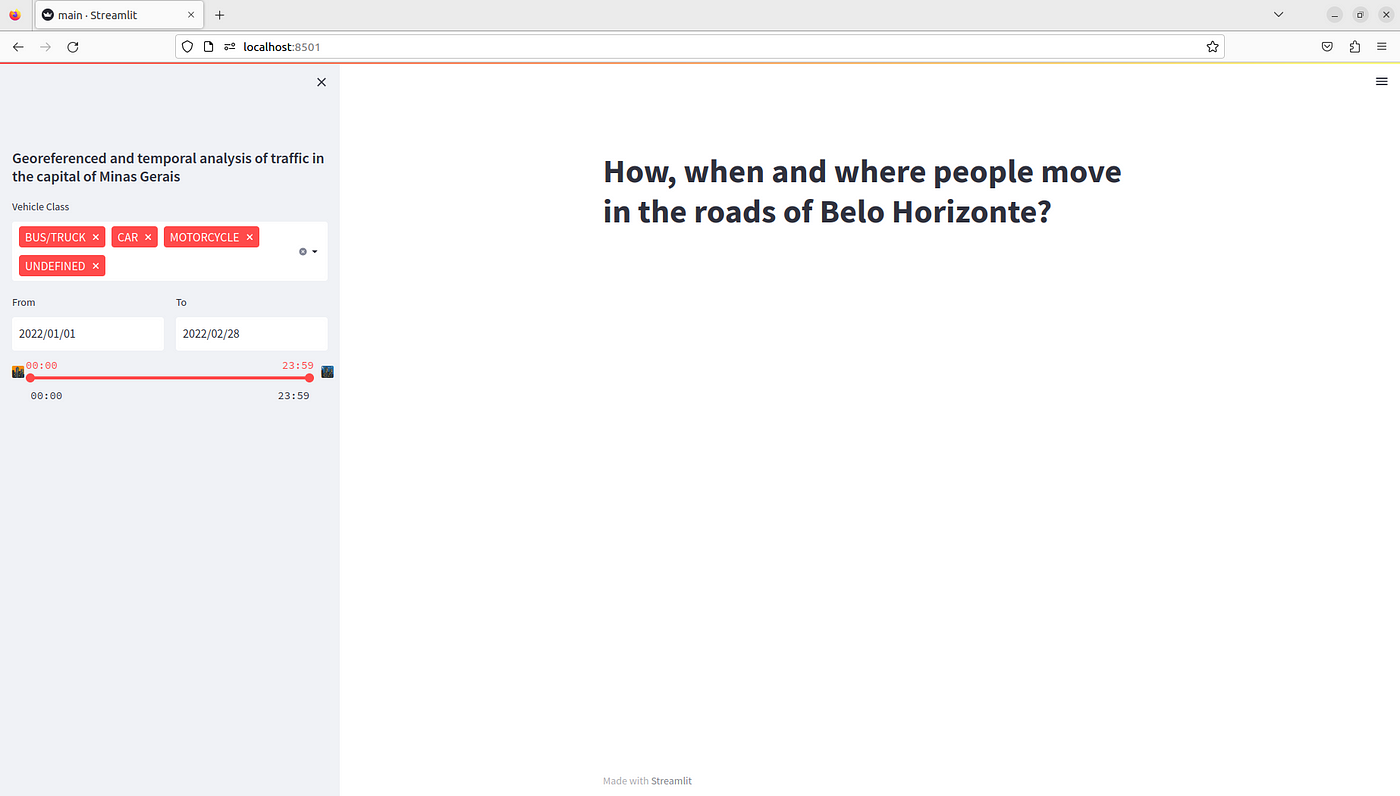Open the list all tabs dropdown
The image size is (1400, 796).
1278,15
